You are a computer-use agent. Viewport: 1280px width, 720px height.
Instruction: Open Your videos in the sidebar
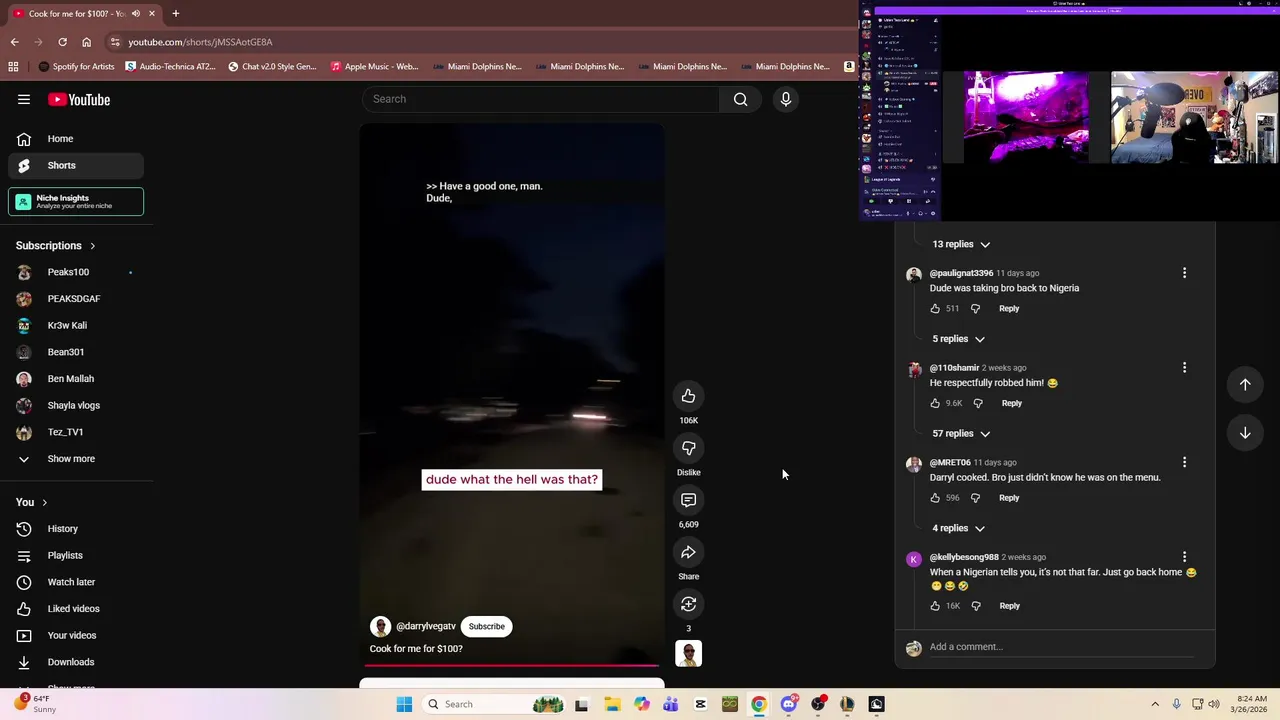pos(76,635)
